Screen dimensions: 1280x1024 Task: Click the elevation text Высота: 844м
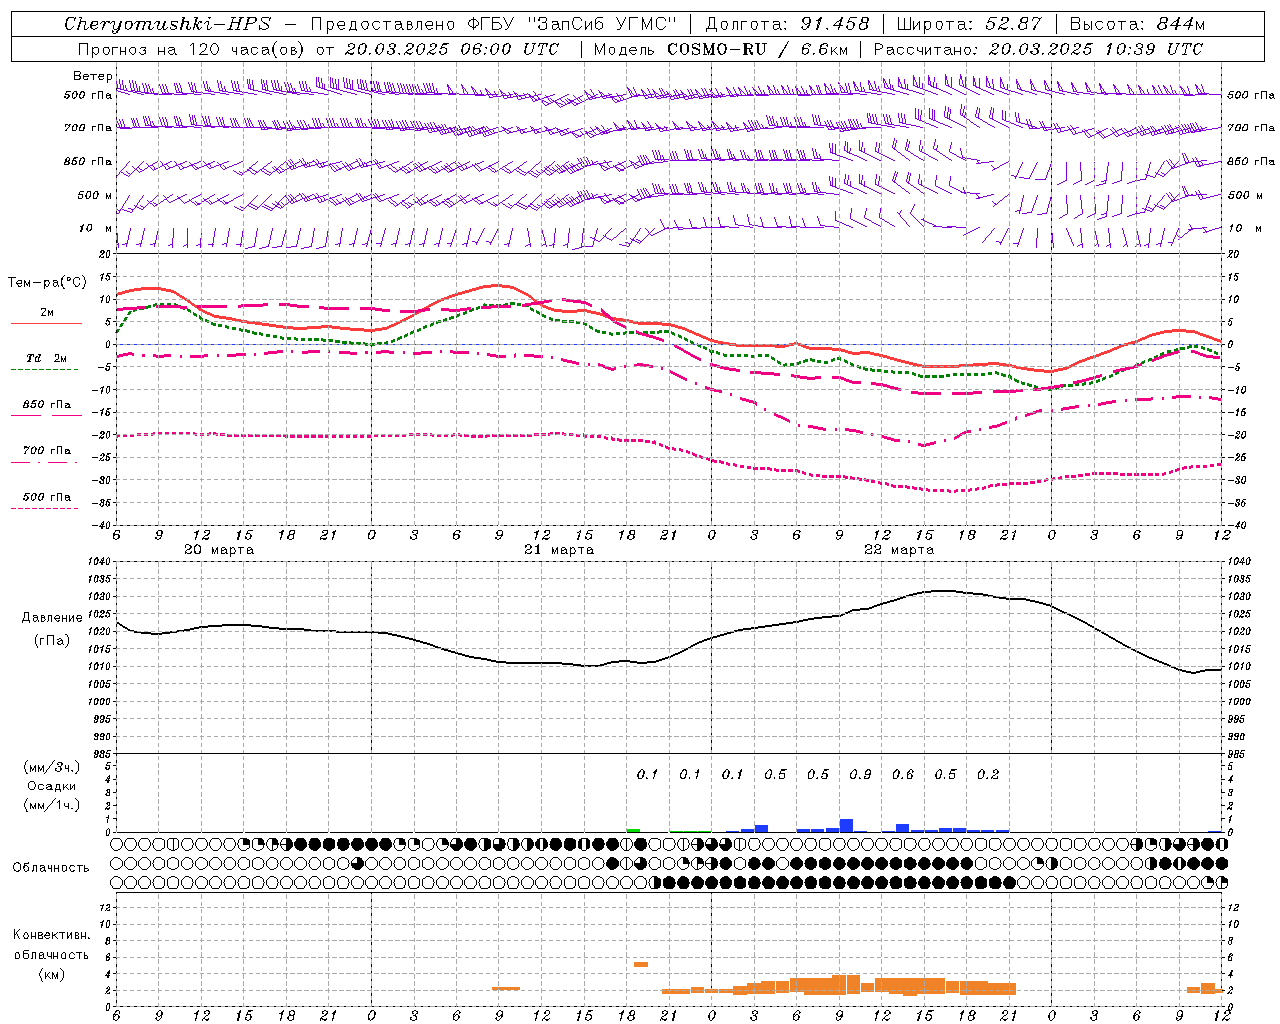(x=1137, y=24)
